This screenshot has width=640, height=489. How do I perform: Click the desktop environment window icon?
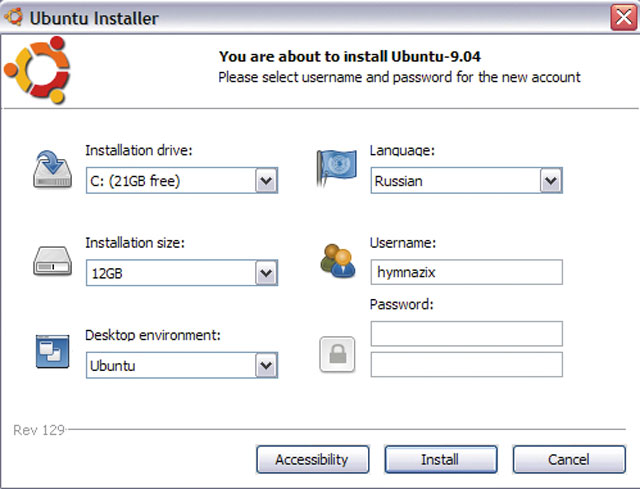coord(52,351)
